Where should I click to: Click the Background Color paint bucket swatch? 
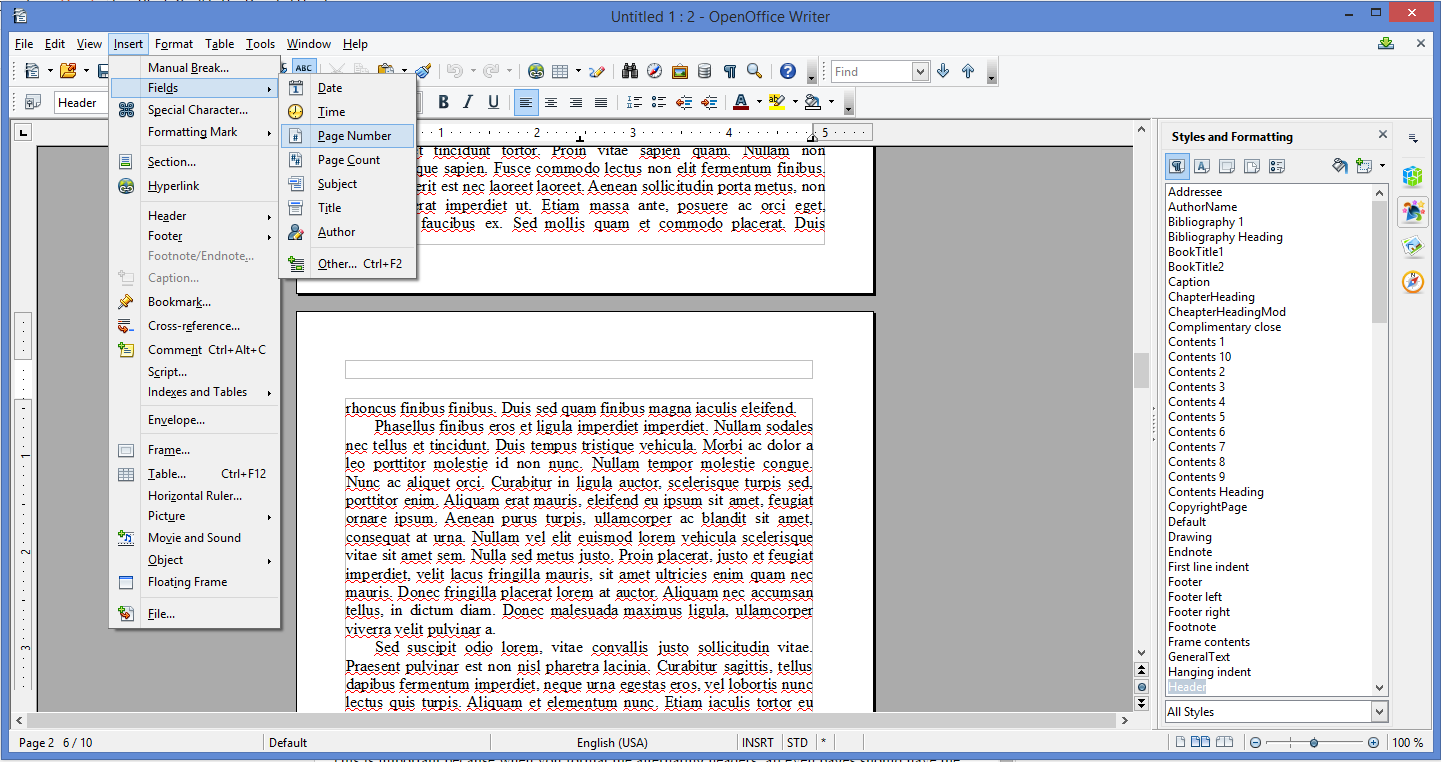(x=812, y=102)
